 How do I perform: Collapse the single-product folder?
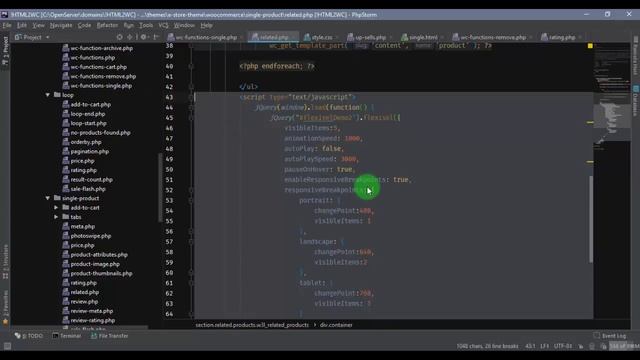coord(48,198)
